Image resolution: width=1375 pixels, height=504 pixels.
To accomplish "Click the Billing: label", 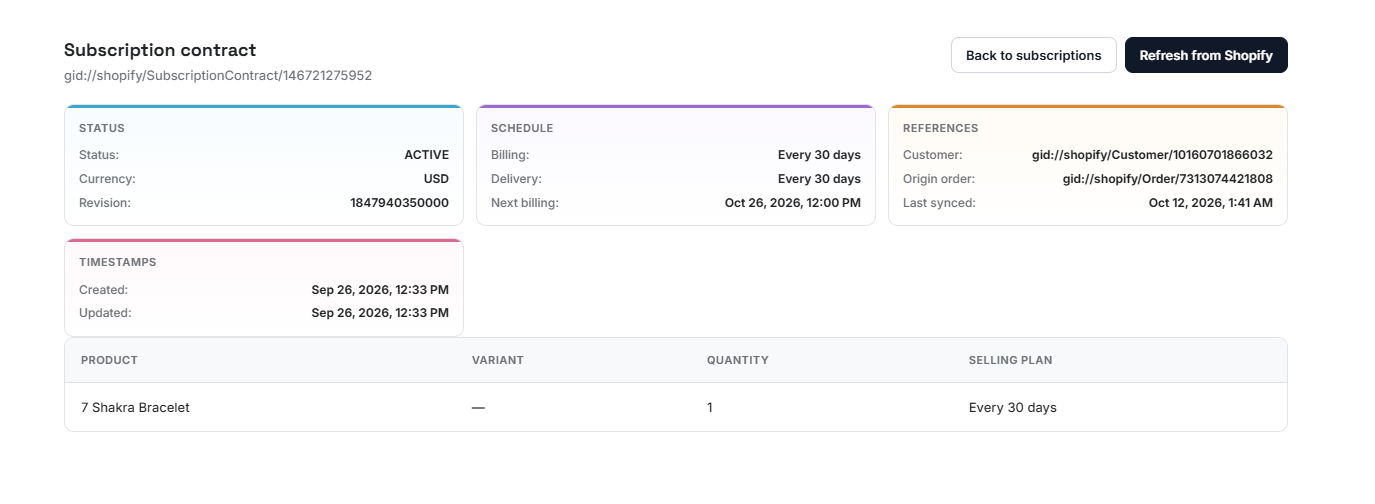I will pyautogui.click(x=510, y=155).
